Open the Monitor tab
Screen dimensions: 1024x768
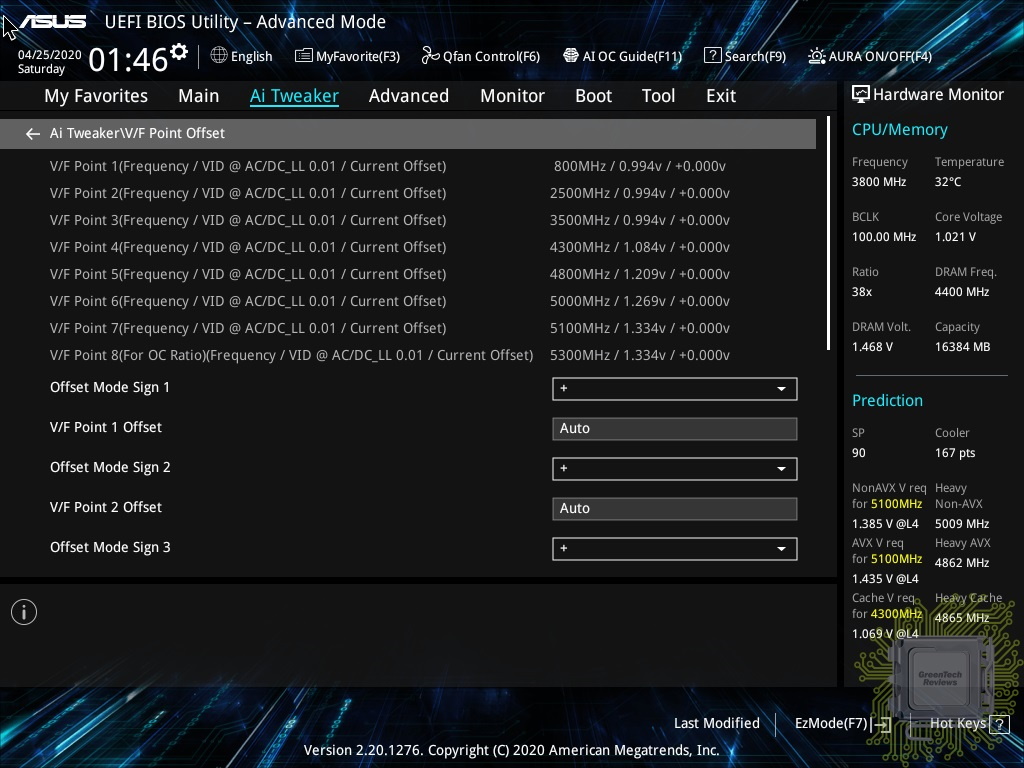pyautogui.click(x=513, y=96)
